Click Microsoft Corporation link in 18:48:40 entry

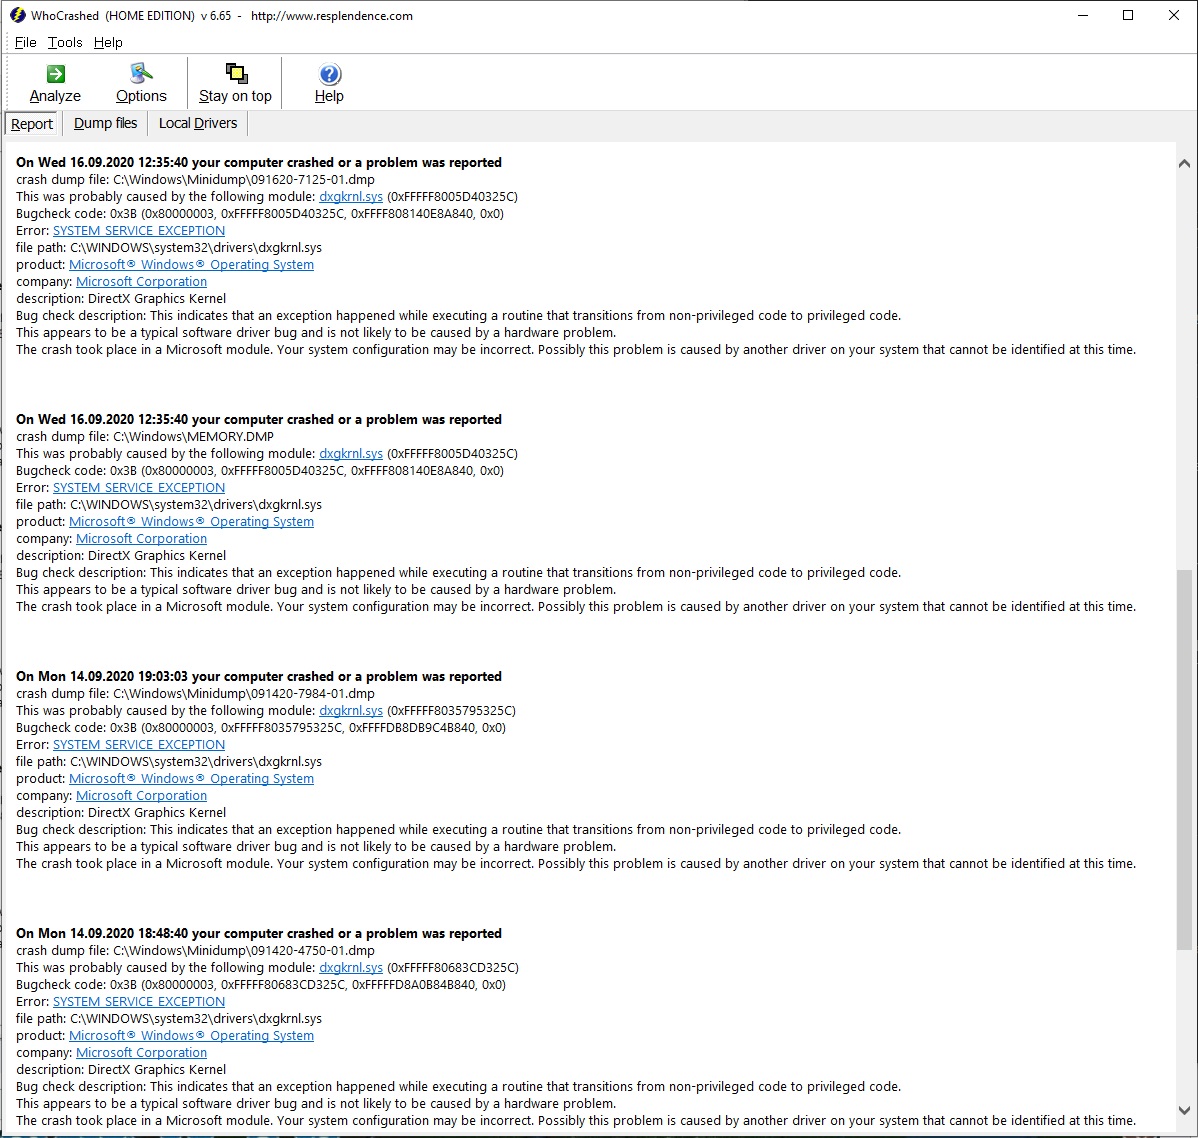[141, 1052]
